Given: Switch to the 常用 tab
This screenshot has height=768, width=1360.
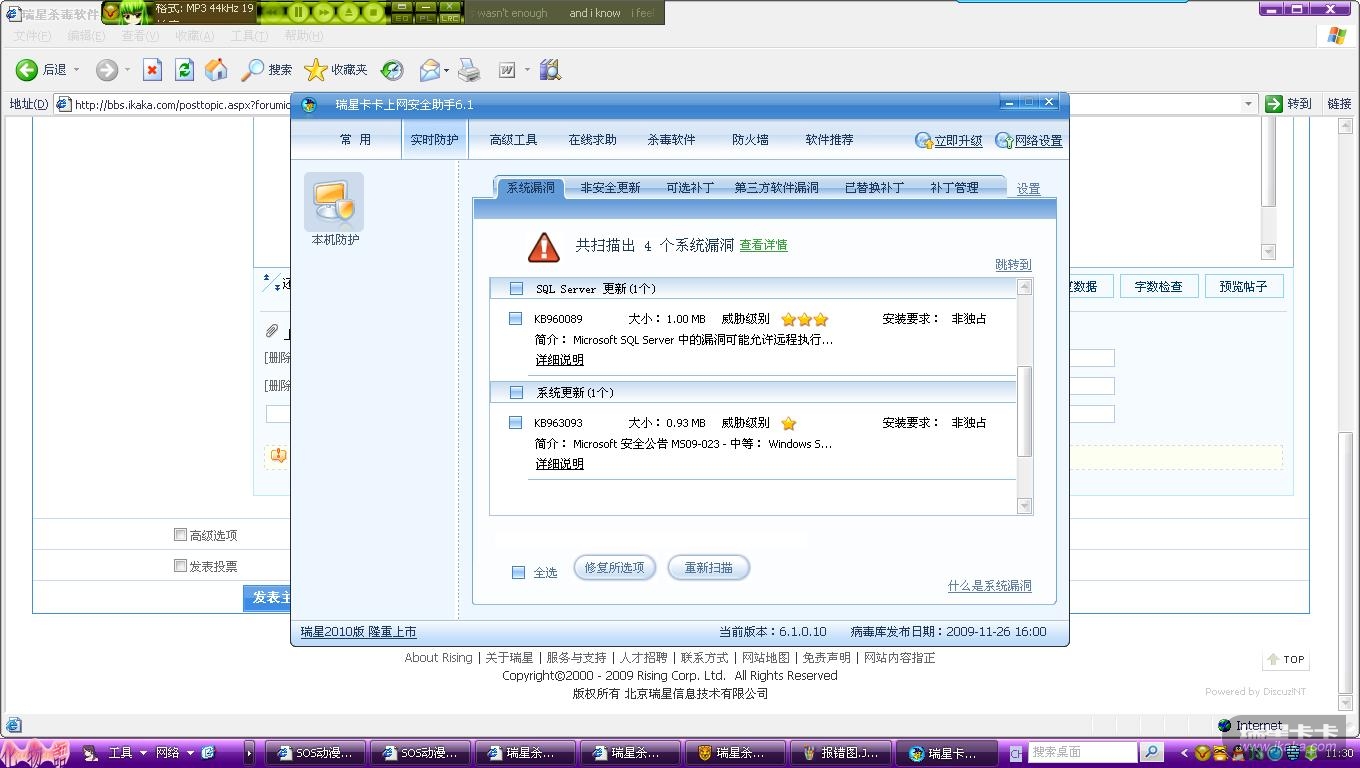Looking at the screenshot, I should (355, 140).
